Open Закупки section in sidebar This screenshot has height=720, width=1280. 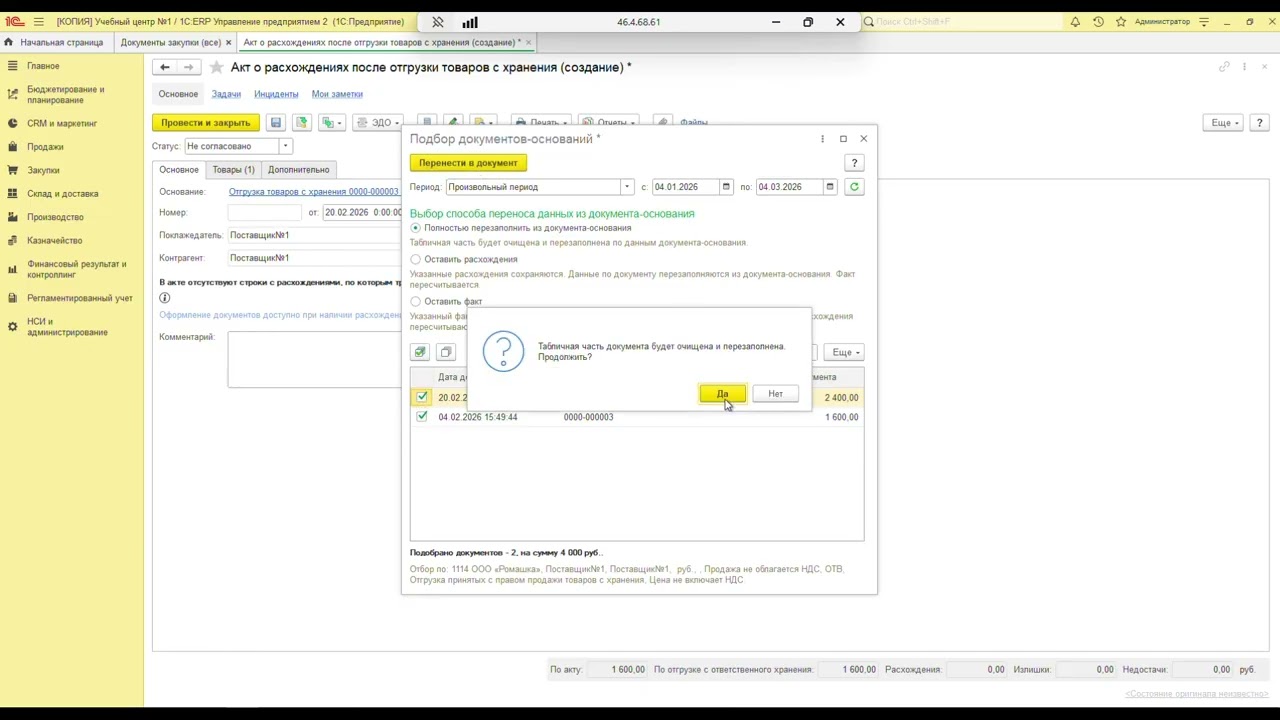point(43,170)
